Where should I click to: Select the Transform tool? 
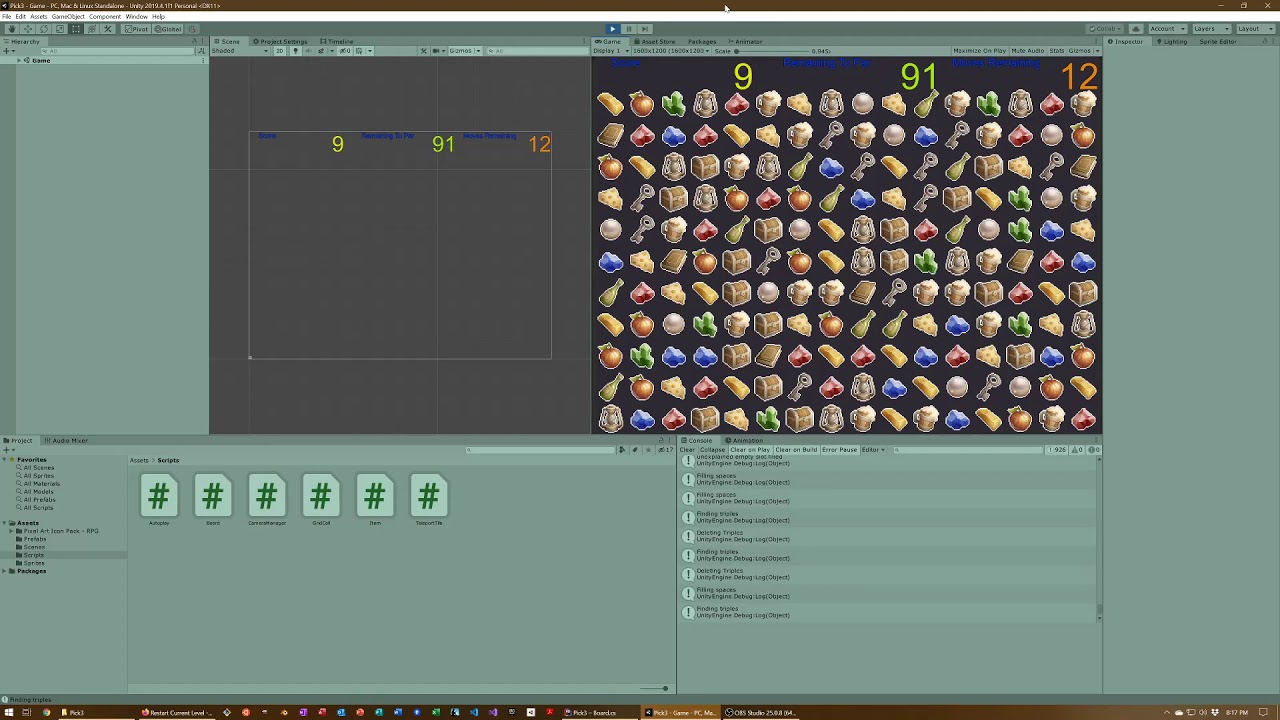[91, 29]
